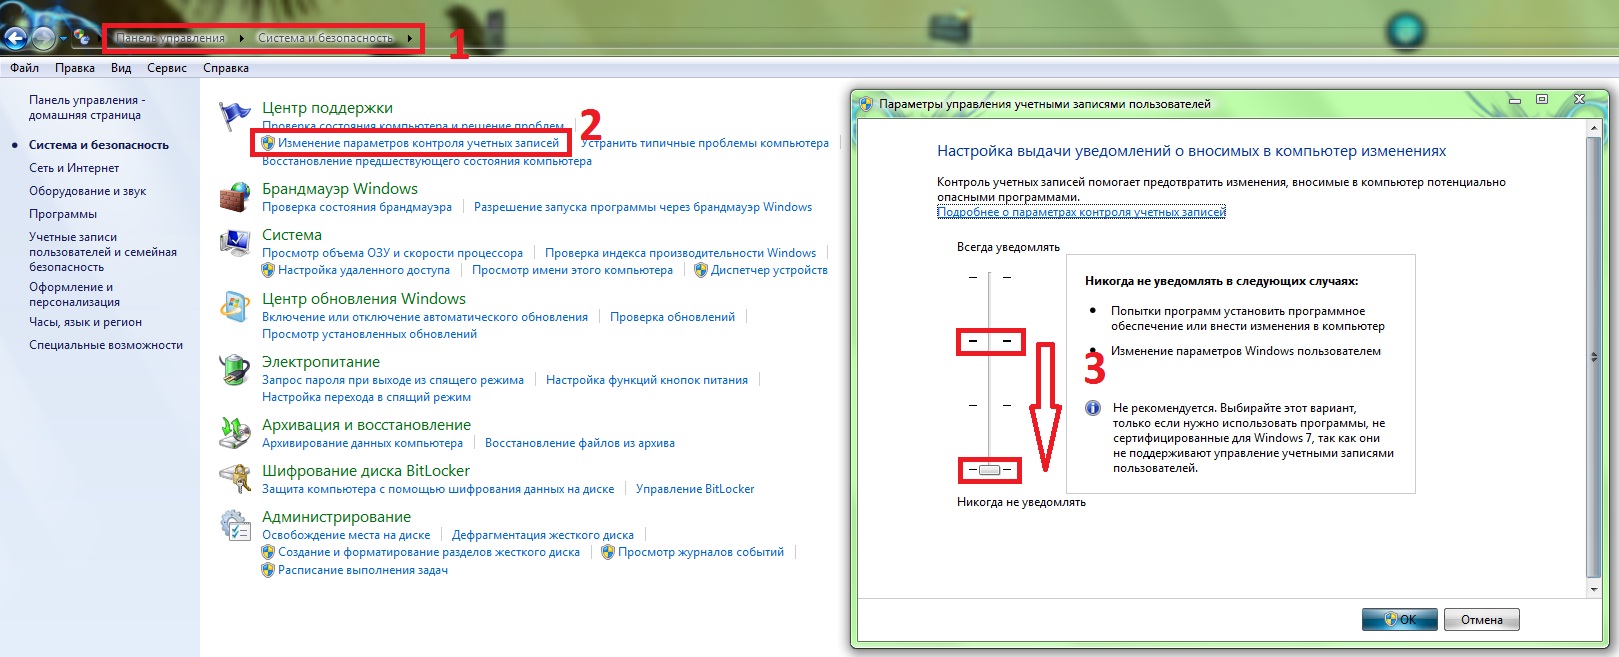Select Часы, язык и регион in sidebar

coord(86,322)
